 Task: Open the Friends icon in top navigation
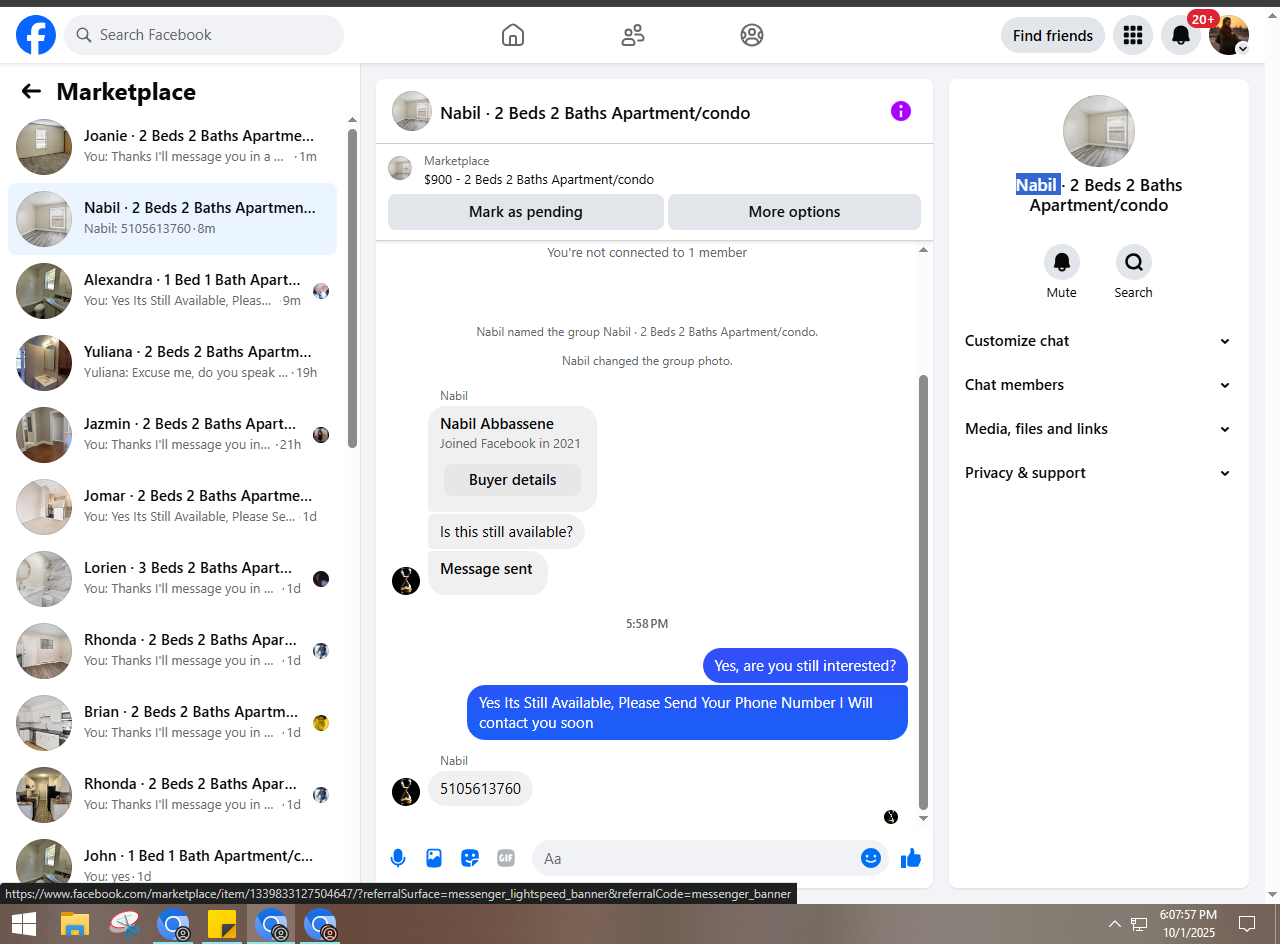[633, 35]
